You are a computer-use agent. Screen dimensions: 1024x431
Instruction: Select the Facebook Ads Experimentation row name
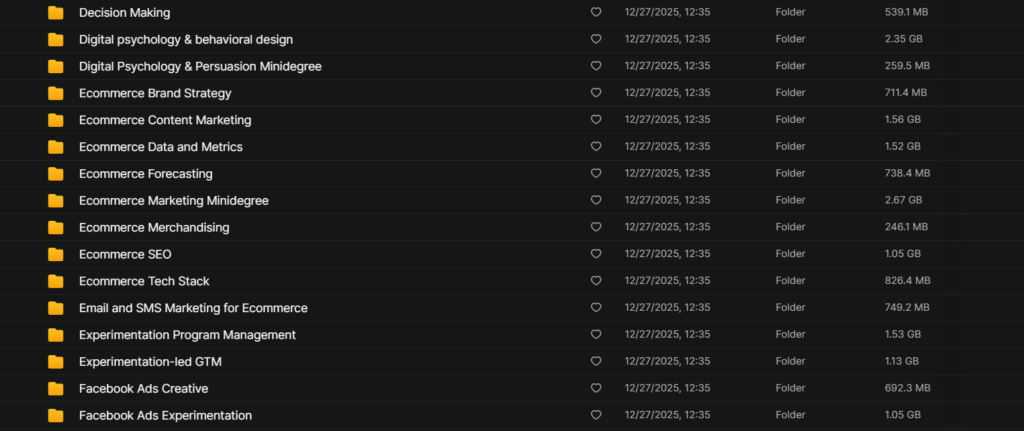point(165,415)
